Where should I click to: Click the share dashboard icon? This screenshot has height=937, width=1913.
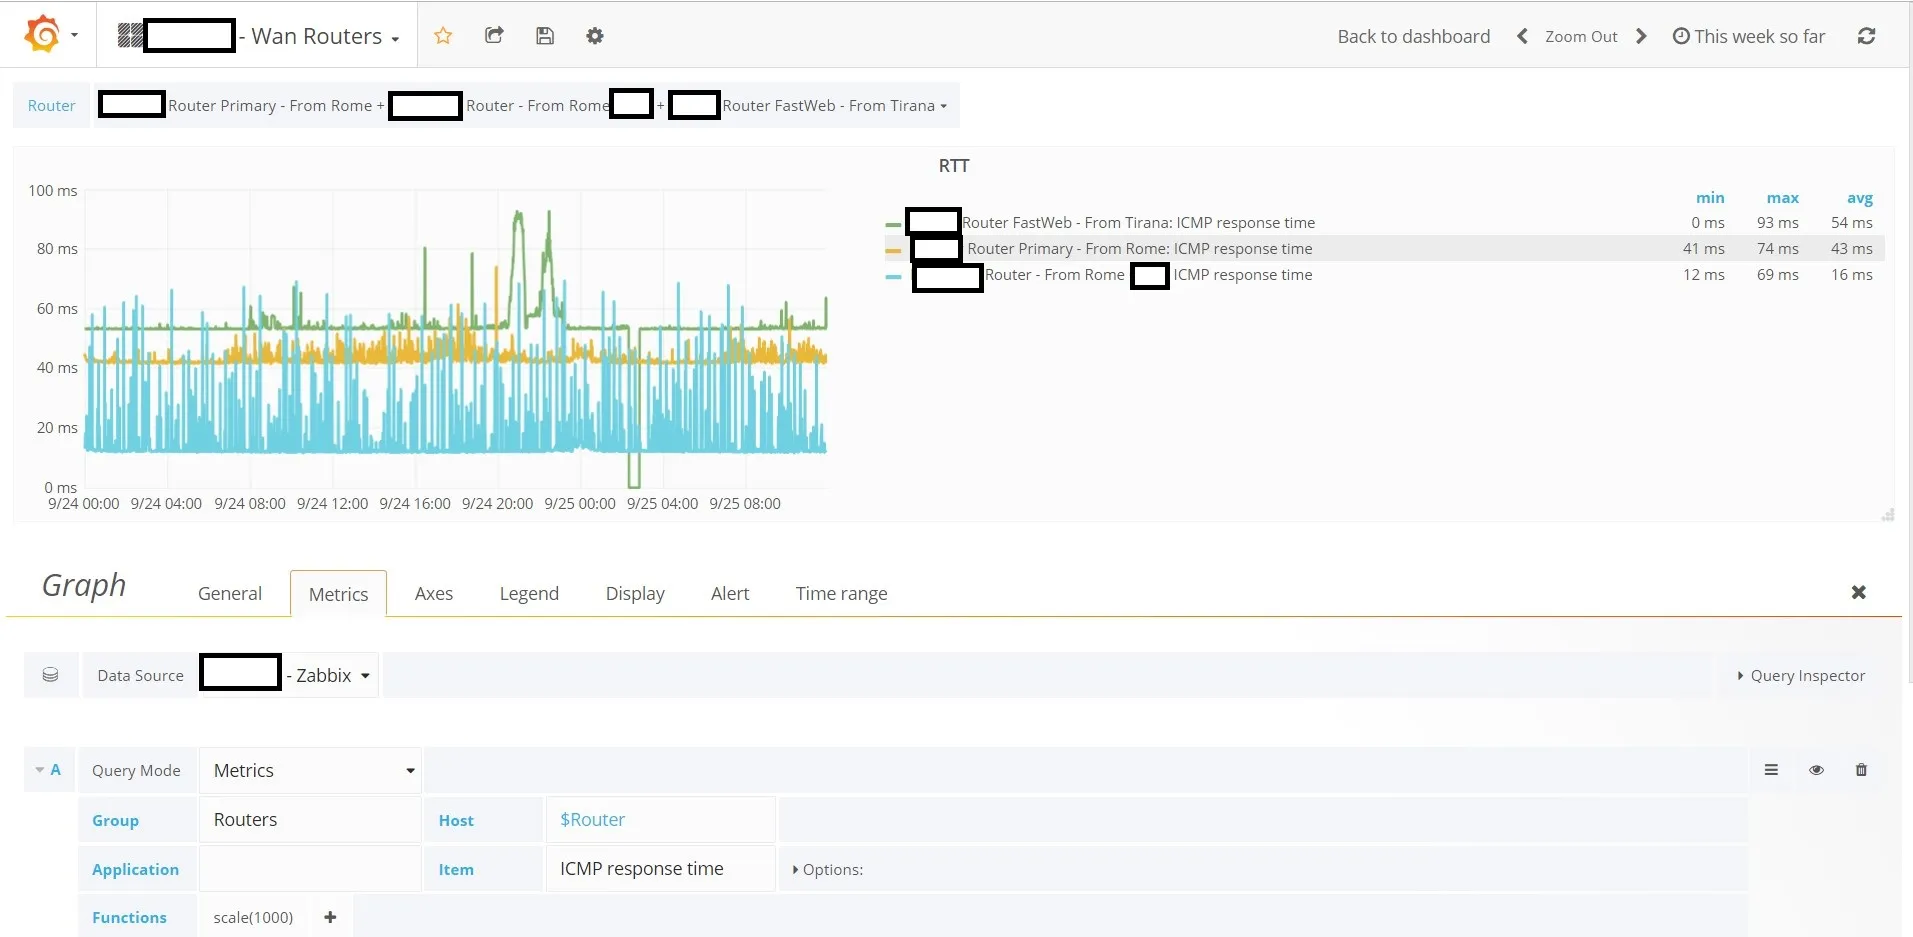click(494, 36)
